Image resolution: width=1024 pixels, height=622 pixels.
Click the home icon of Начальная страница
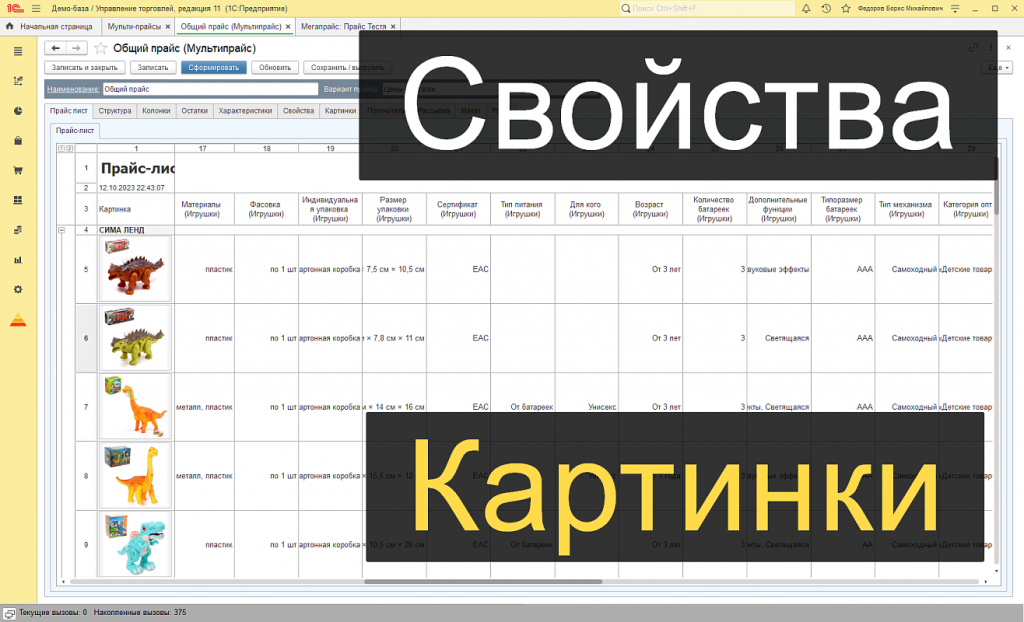9,26
